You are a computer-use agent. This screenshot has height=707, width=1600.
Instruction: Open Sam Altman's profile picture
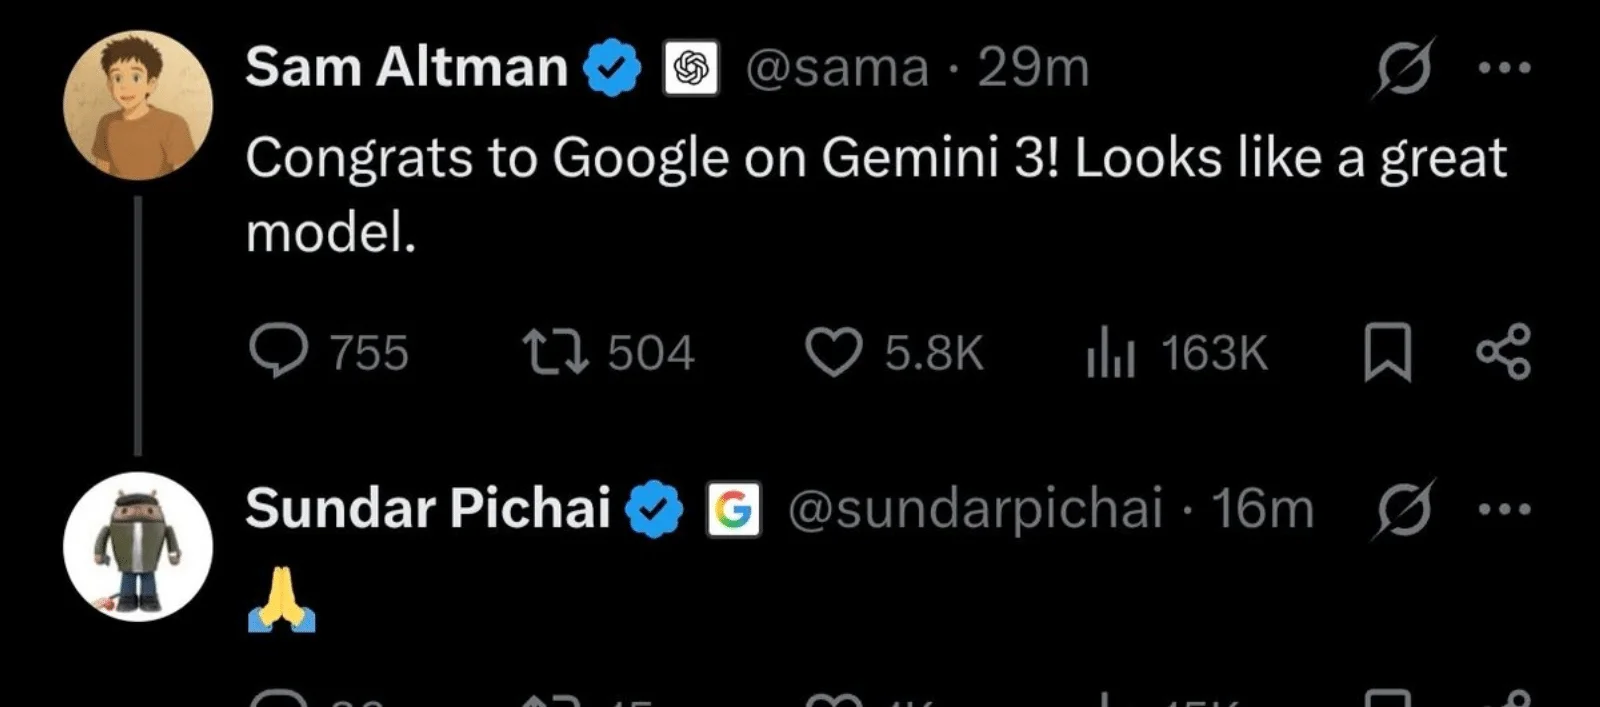(x=138, y=105)
